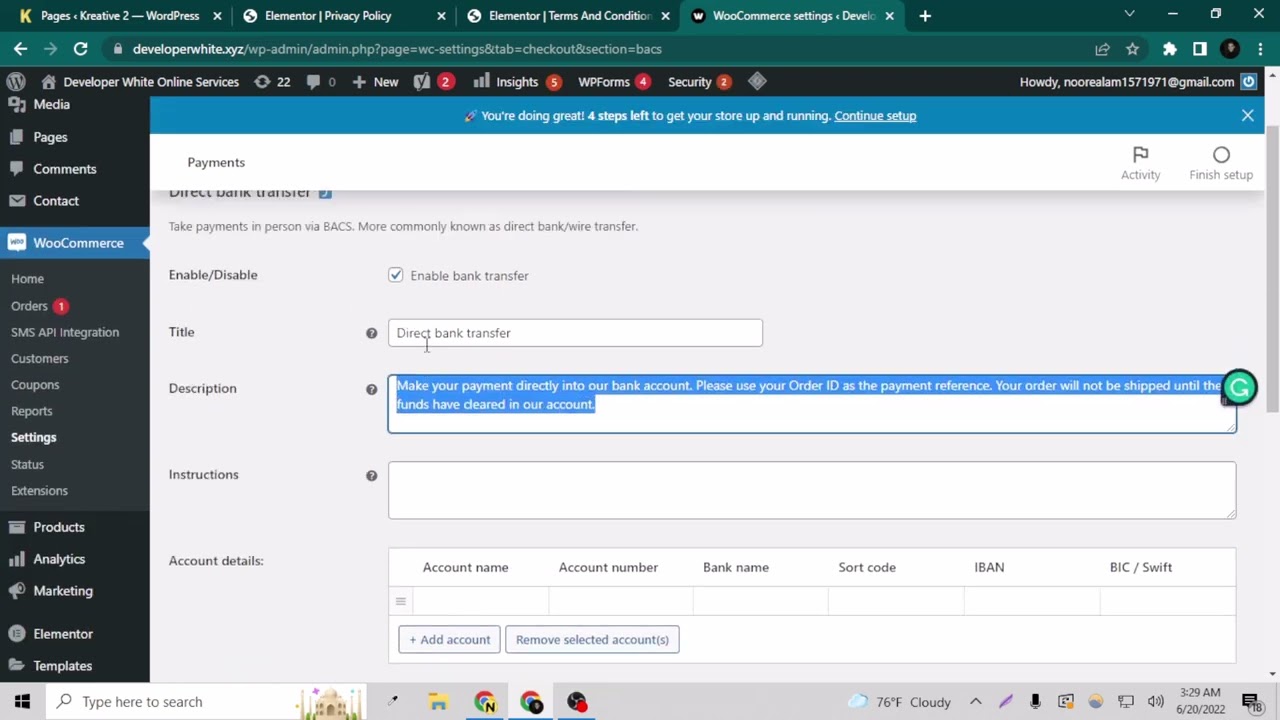
Task: Click the New content plus button
Action: 376,82
